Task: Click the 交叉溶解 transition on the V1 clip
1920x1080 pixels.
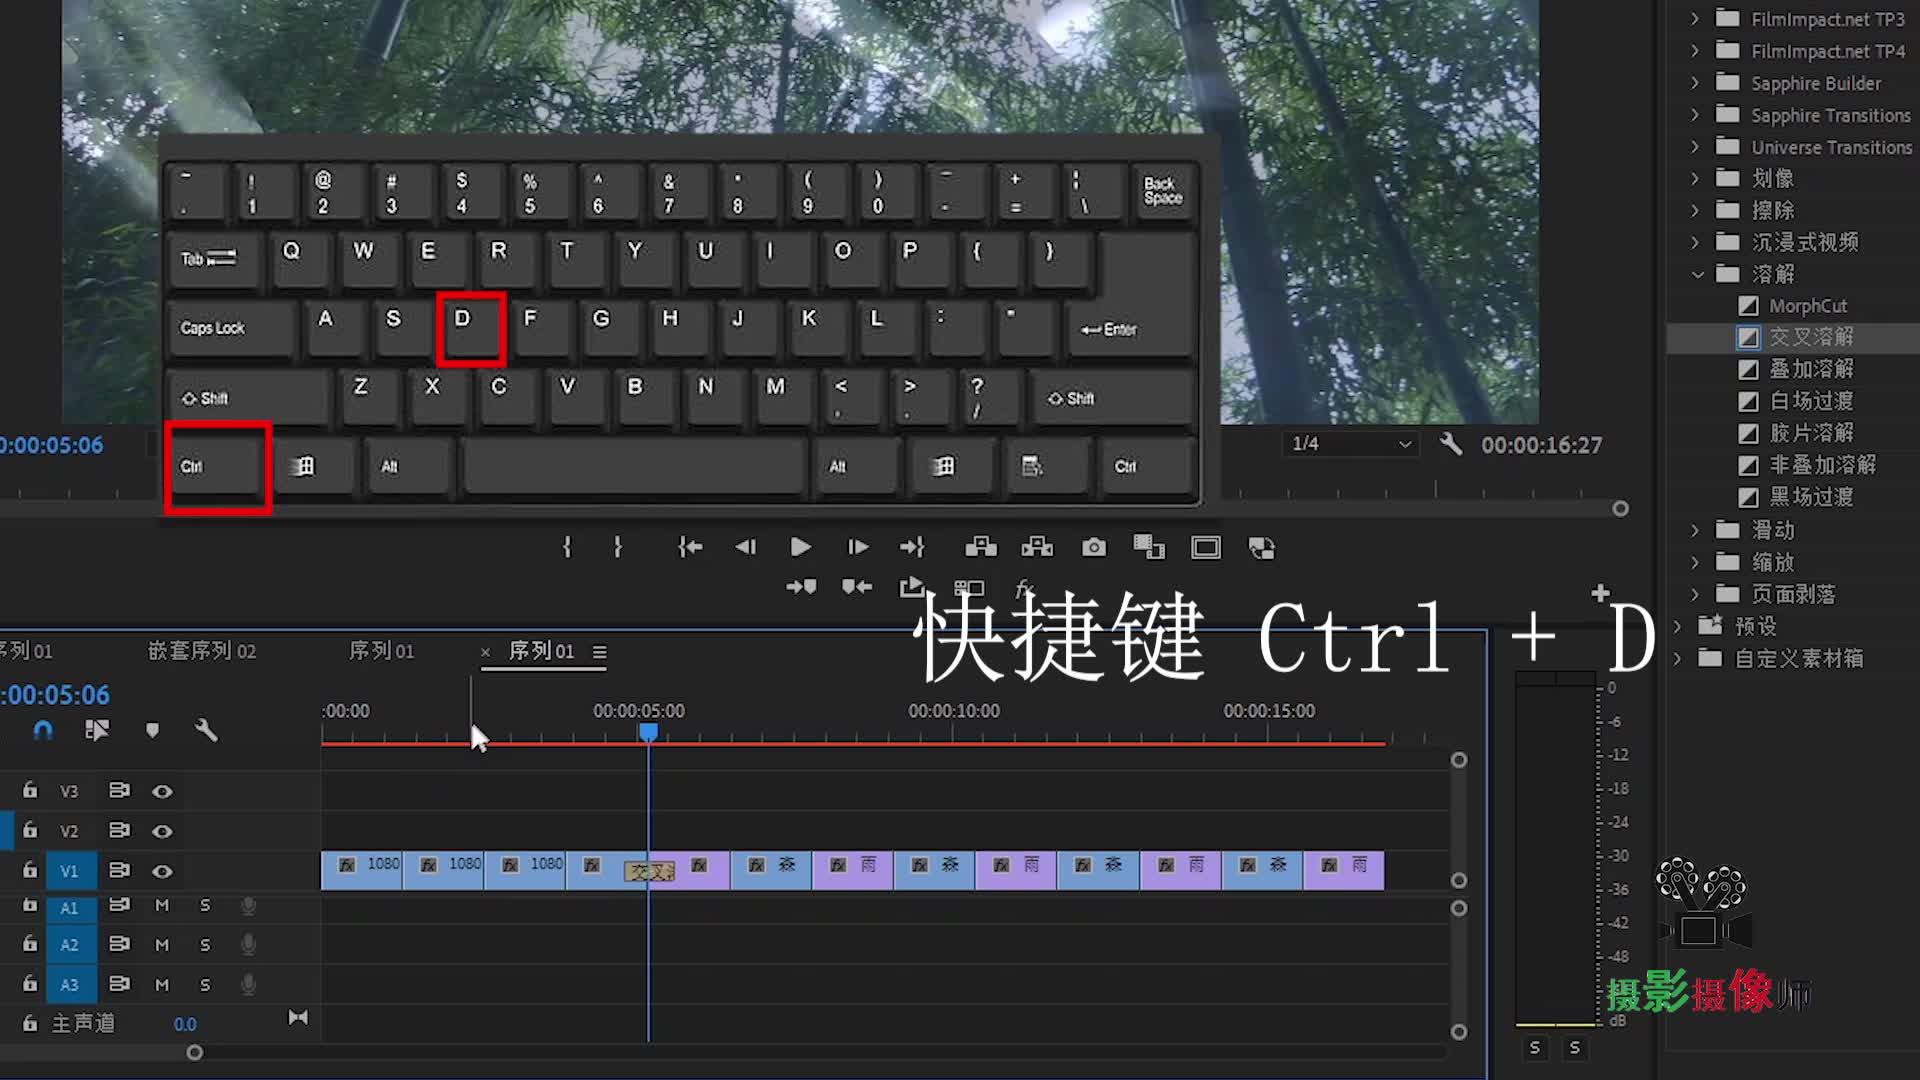Action: click(x=650, y=871)
